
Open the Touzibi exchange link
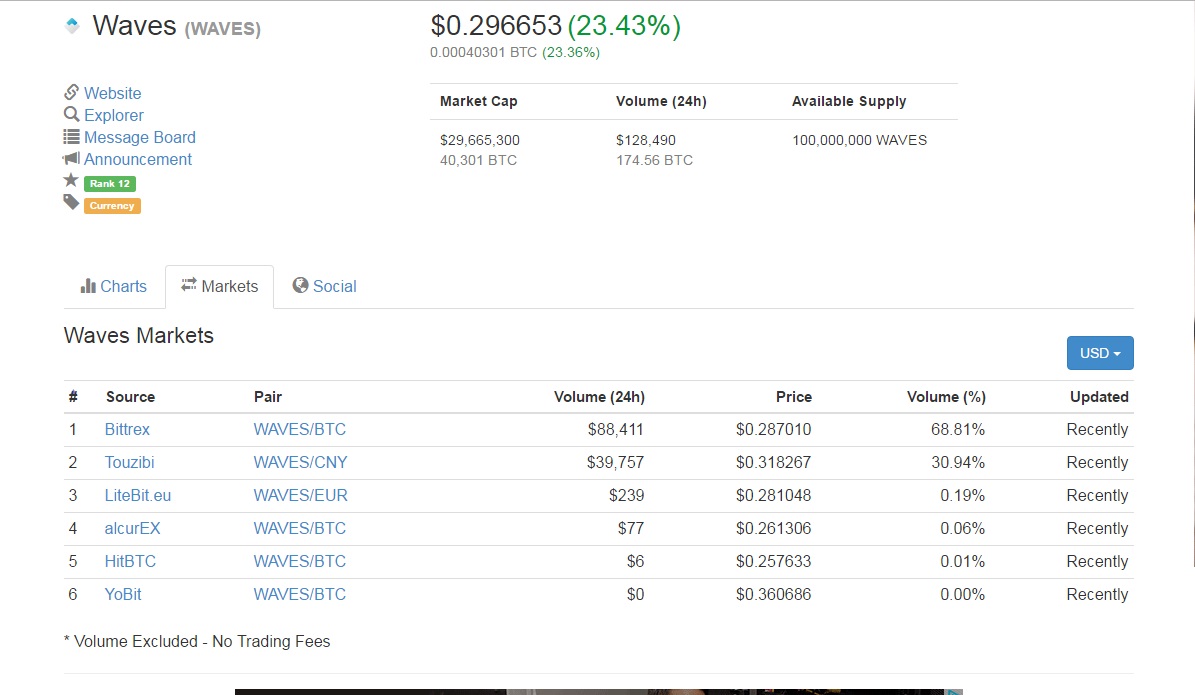130,463
